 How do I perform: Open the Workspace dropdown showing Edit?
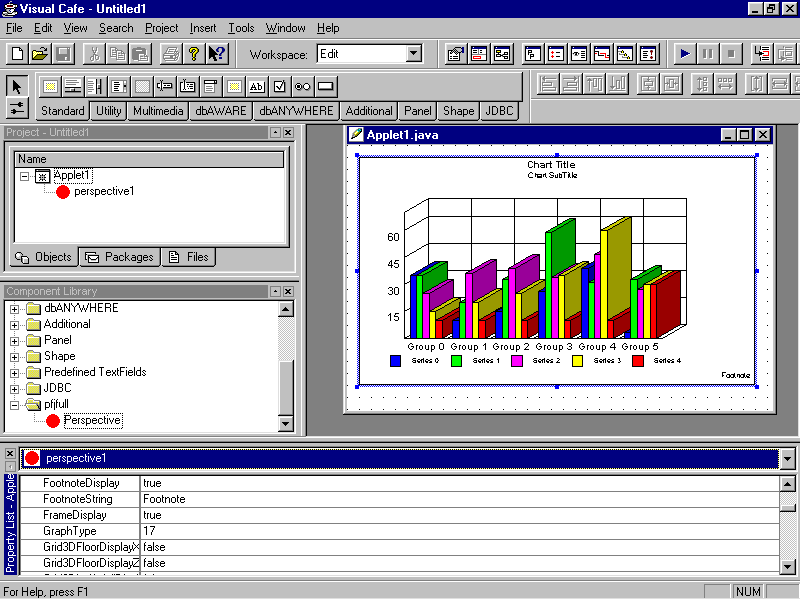414,53
